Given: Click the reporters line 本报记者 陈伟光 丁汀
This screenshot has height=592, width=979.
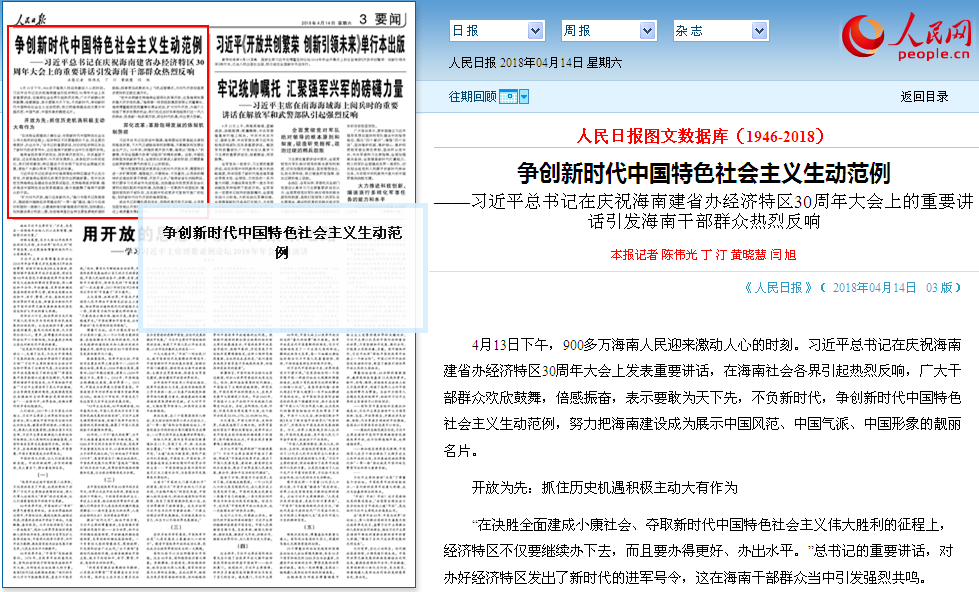Looking at the screenshot, I should pos(703,255).
